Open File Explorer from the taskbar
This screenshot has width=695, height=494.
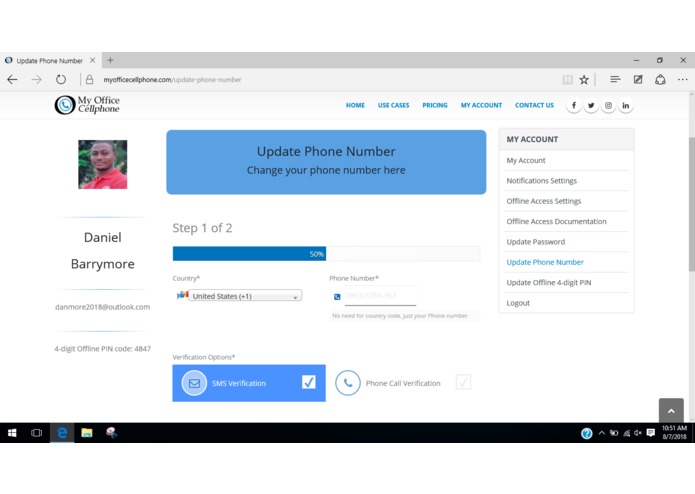click(87, 433)
